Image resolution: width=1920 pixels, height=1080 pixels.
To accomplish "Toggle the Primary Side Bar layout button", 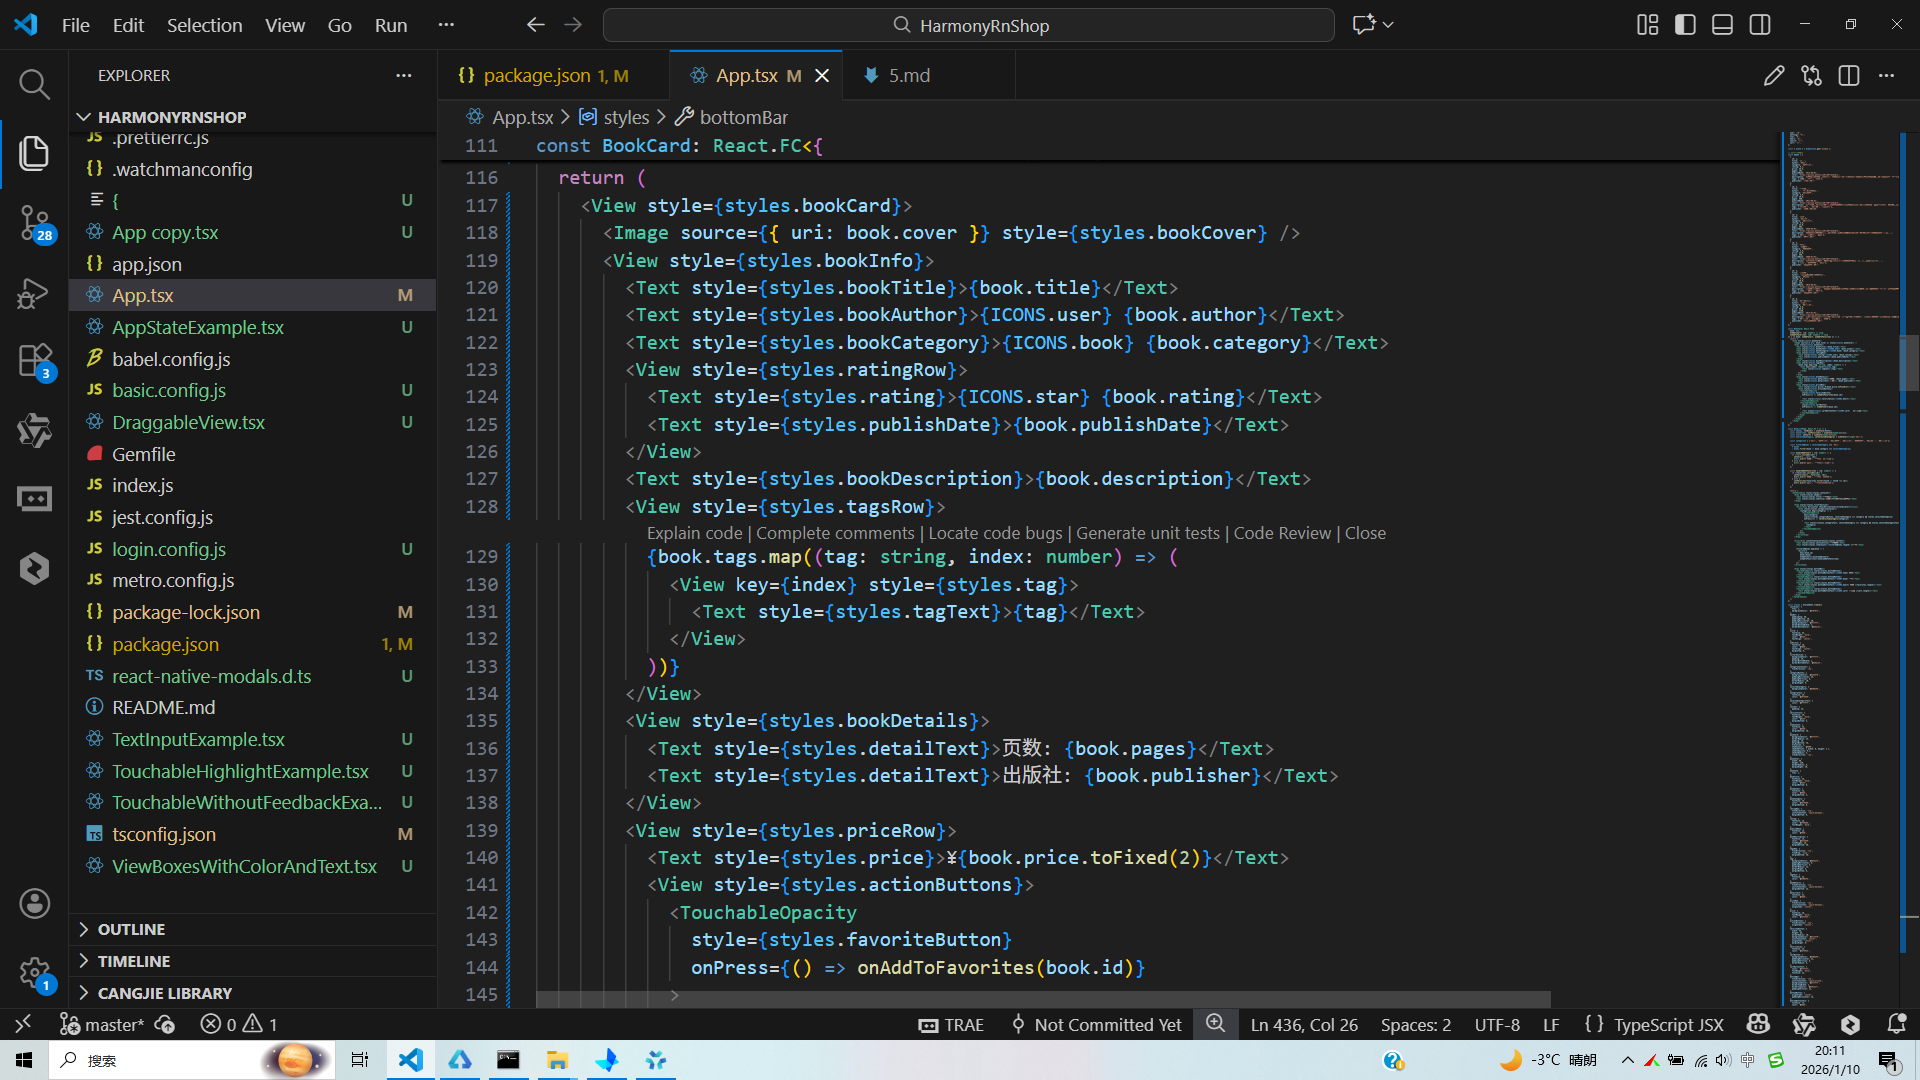I will pos(1685,25).
